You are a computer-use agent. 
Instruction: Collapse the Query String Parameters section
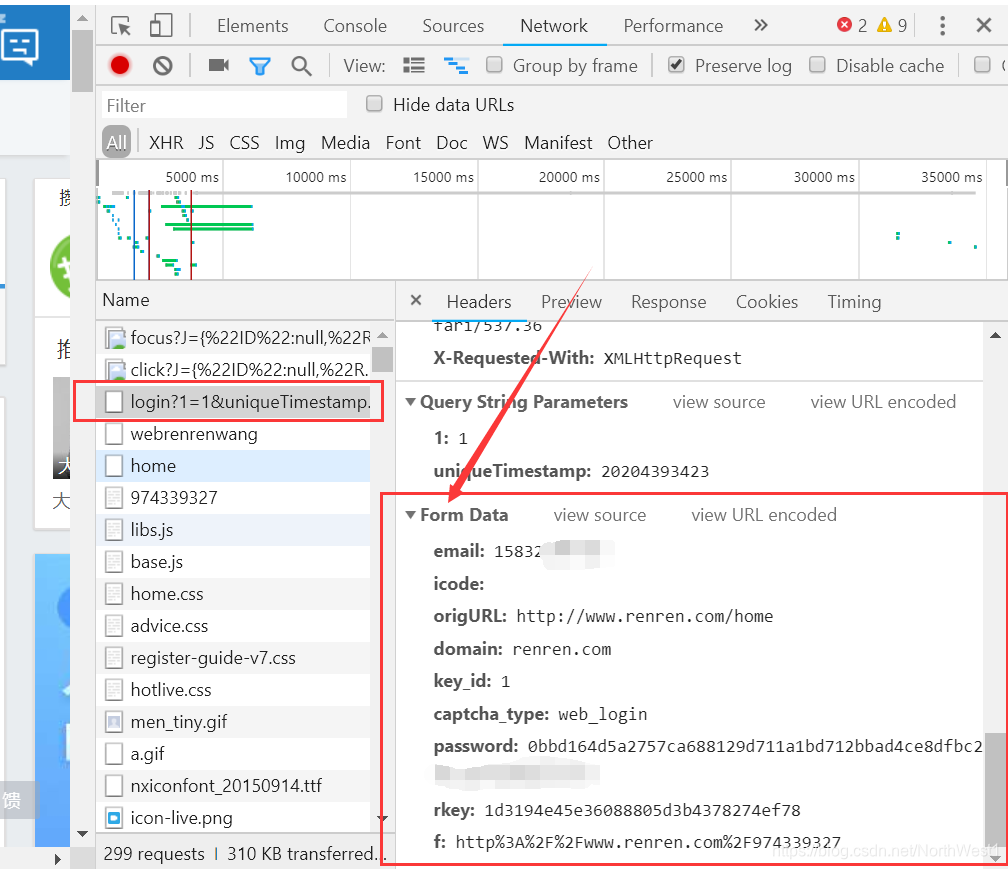(x=411, y=402)
